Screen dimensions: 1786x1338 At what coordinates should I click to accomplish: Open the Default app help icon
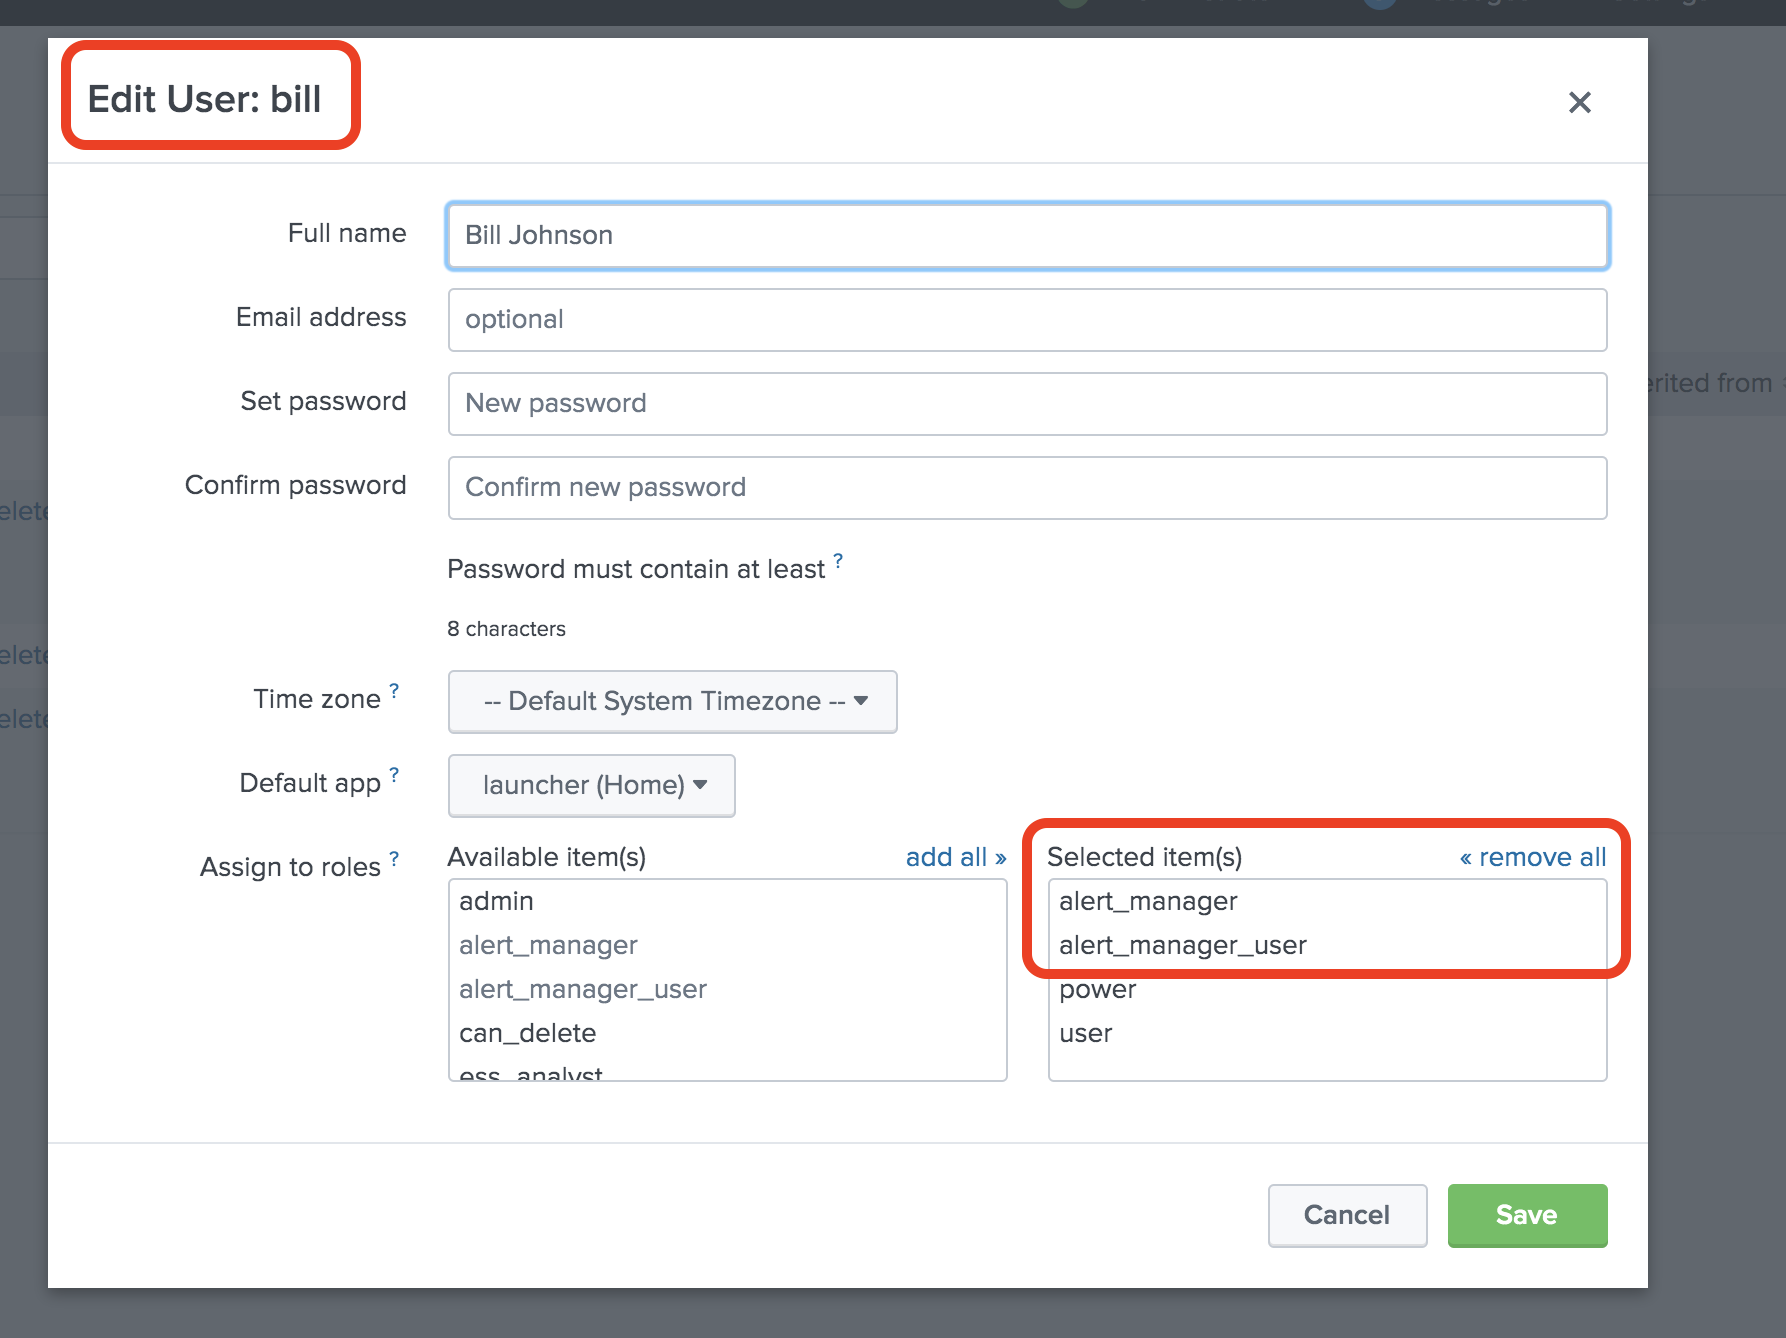pyautogui.click(x=394, y=775)
